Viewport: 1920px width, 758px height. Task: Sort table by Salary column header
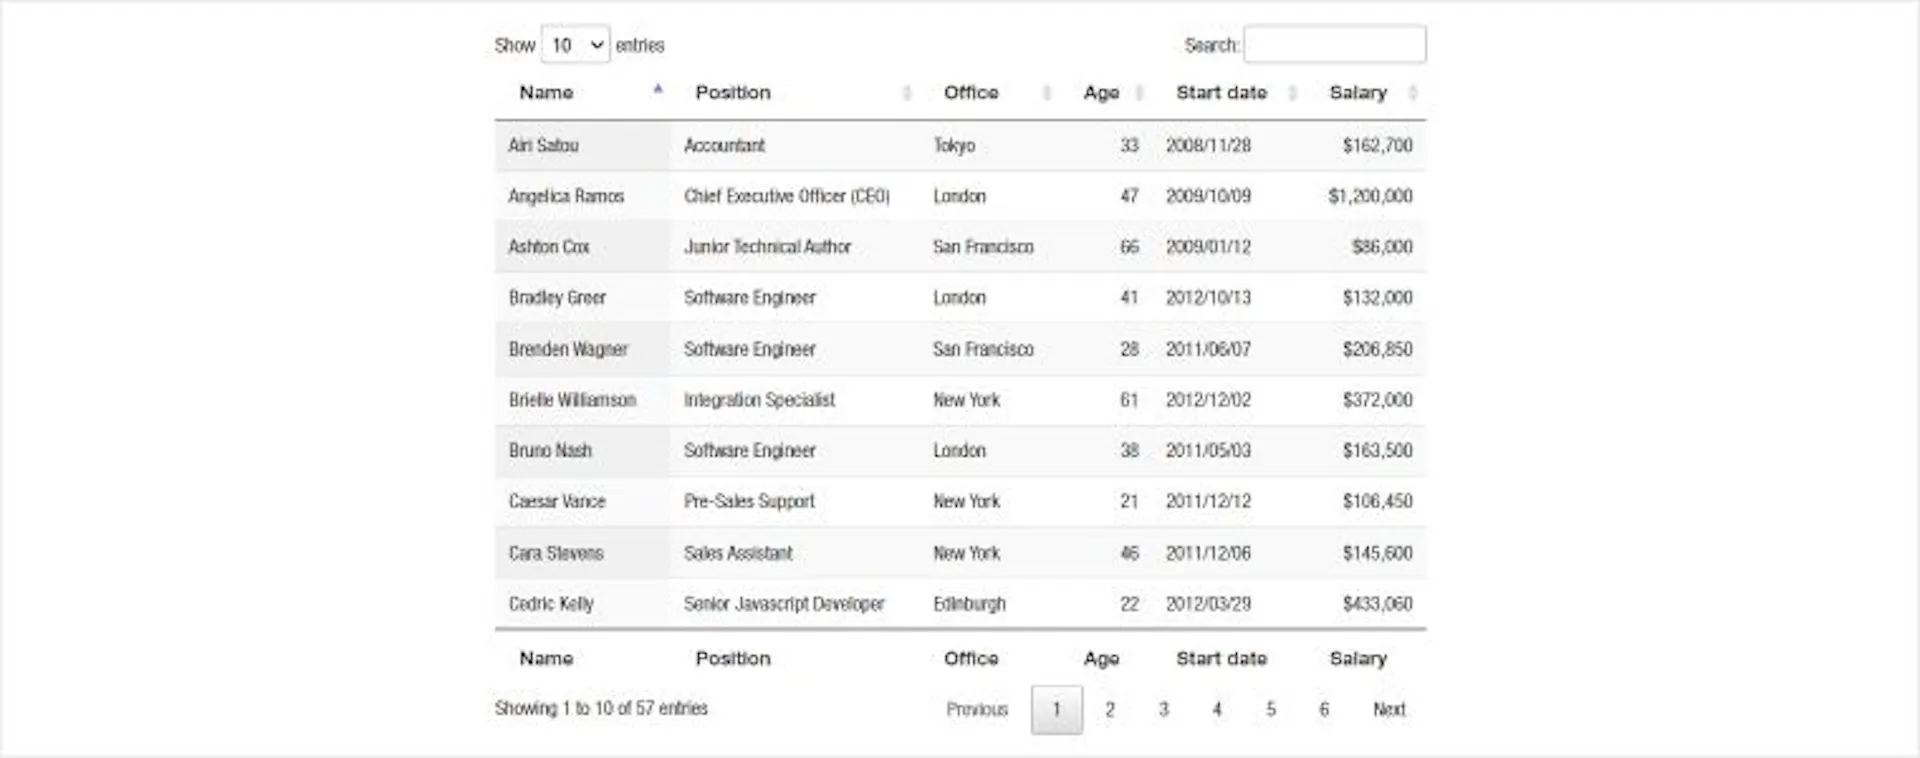coord(1358,93)
